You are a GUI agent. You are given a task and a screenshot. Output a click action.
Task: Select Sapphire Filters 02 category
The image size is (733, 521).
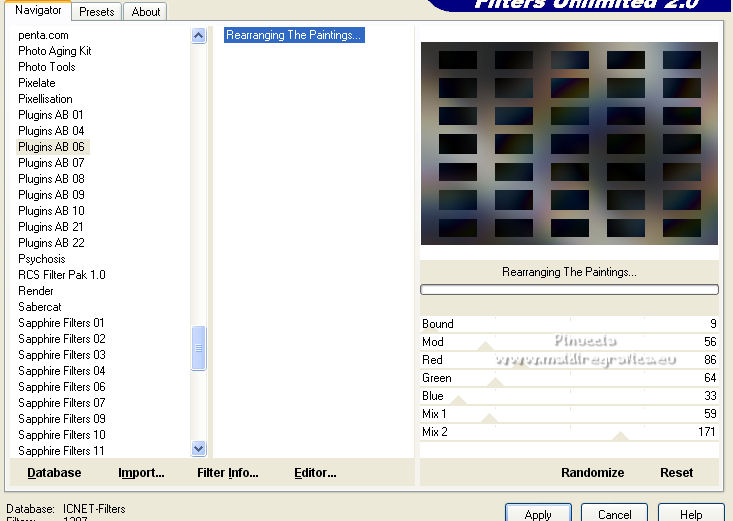pyautogui.click(x=62, y=339)
